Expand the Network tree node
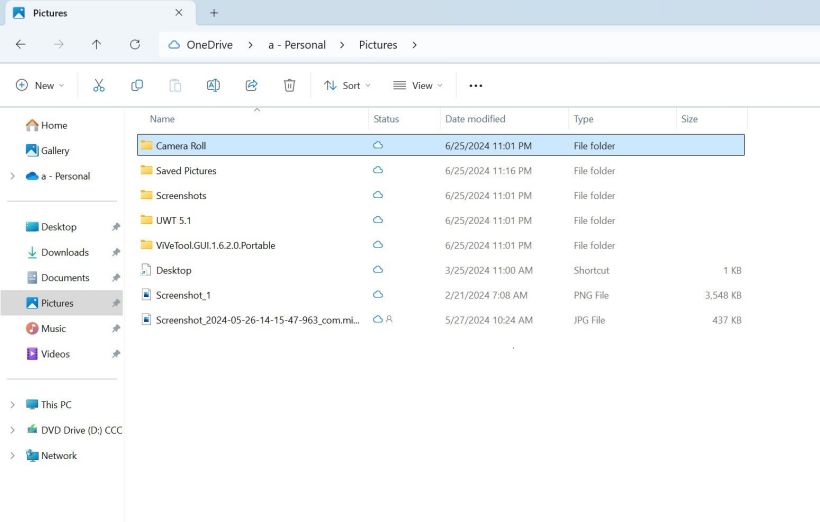The width and height of the screenshot is (820, 522). 12,456
